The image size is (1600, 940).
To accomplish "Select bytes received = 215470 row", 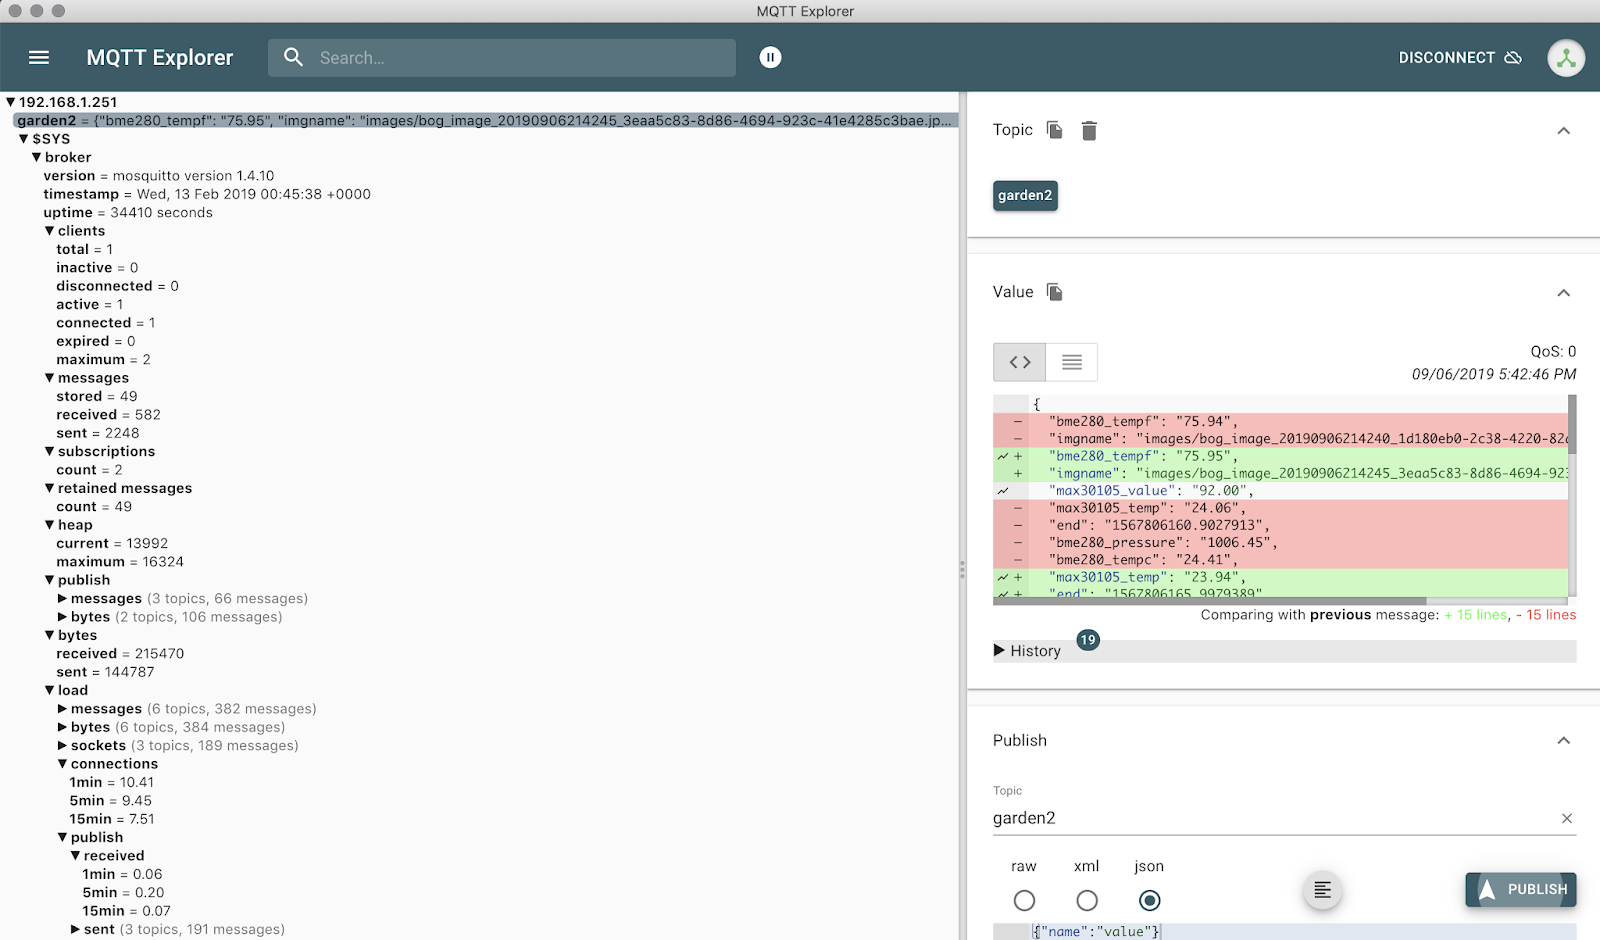I will [120, 654].
